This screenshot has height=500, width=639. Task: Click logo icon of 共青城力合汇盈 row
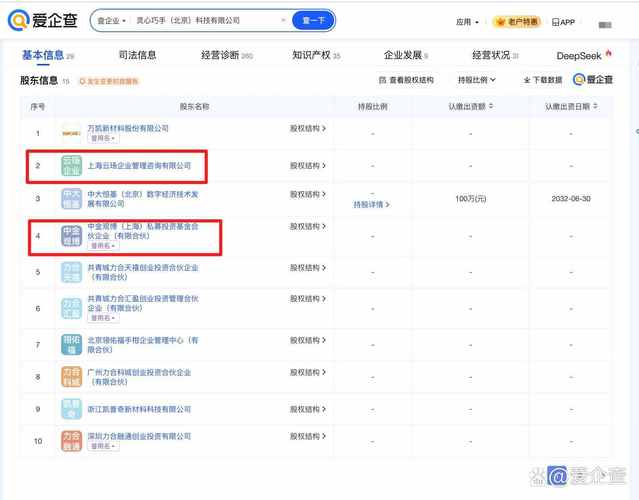tap(71, 308)
